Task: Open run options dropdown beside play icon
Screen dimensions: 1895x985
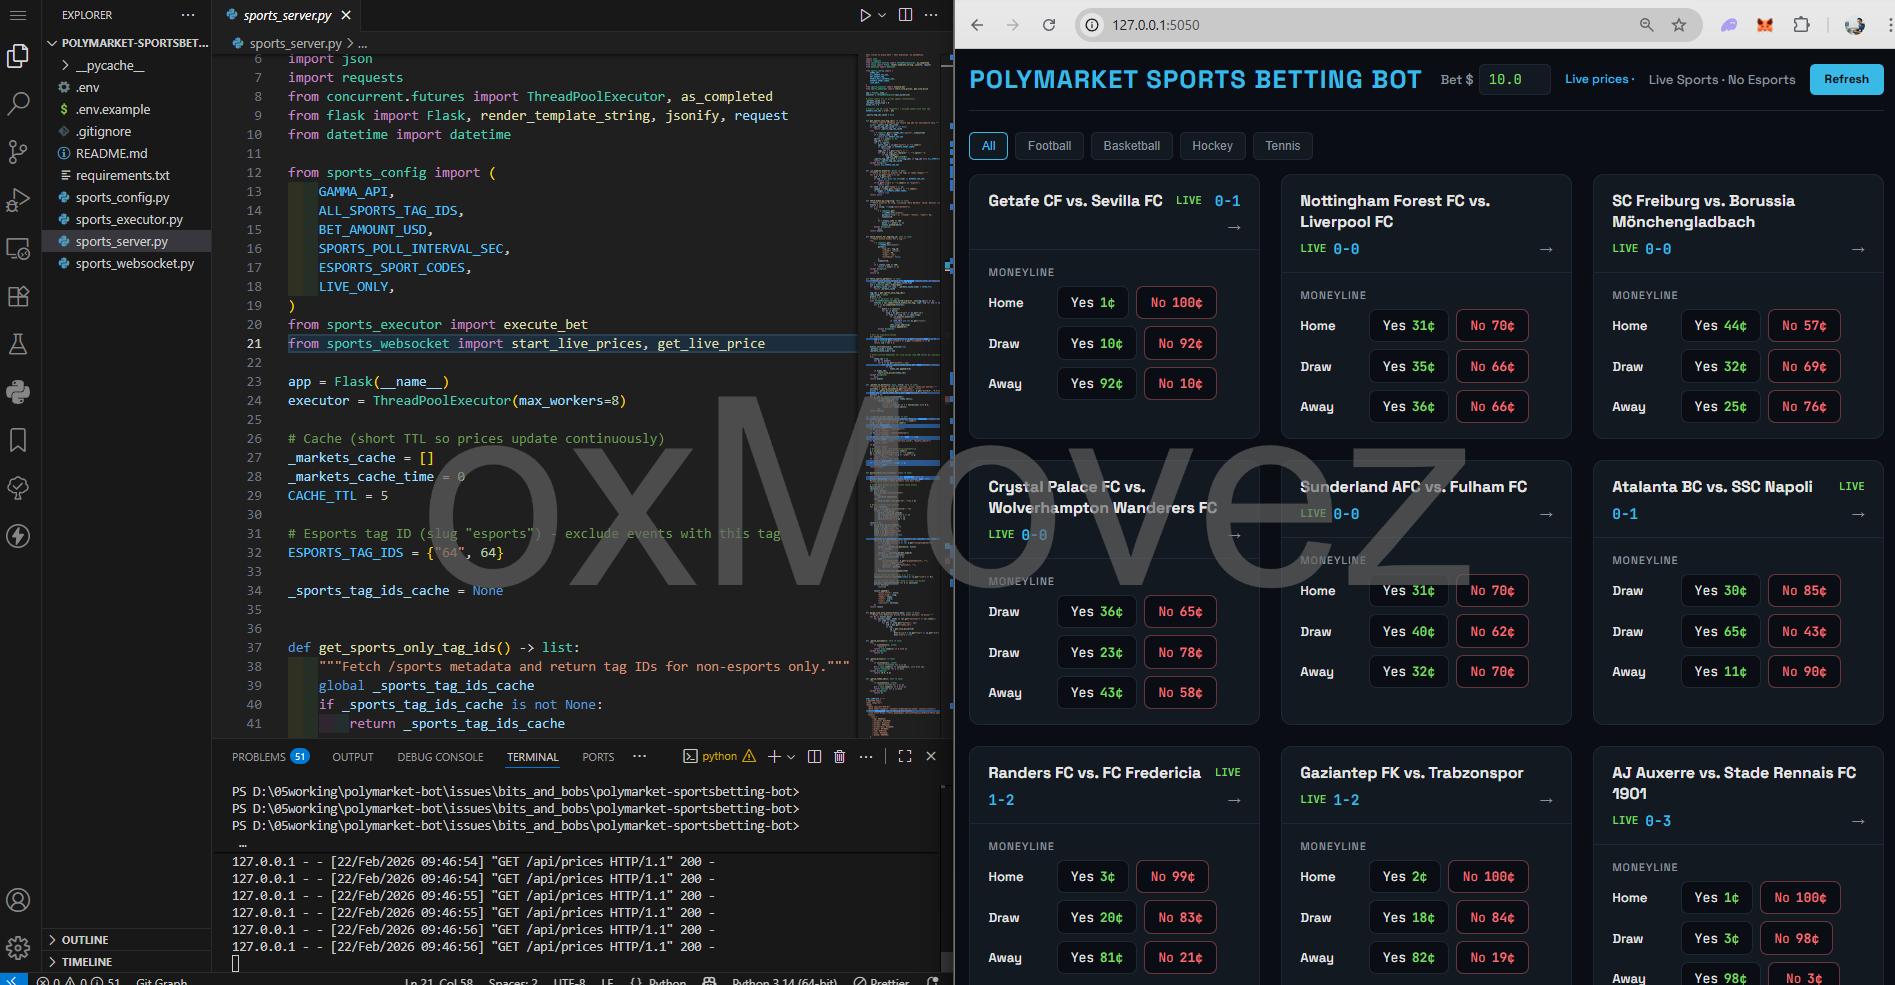Action: 882,15
